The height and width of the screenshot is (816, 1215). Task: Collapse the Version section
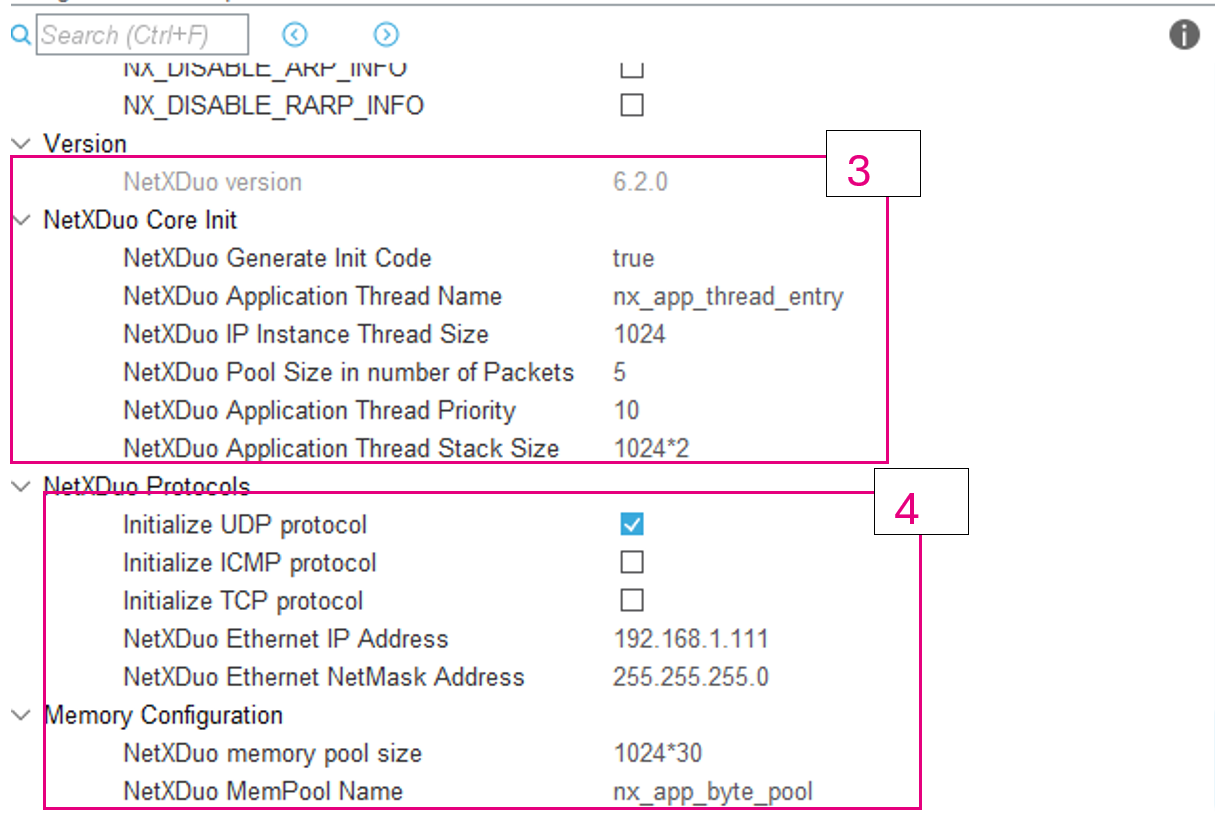tap(20, 143)
